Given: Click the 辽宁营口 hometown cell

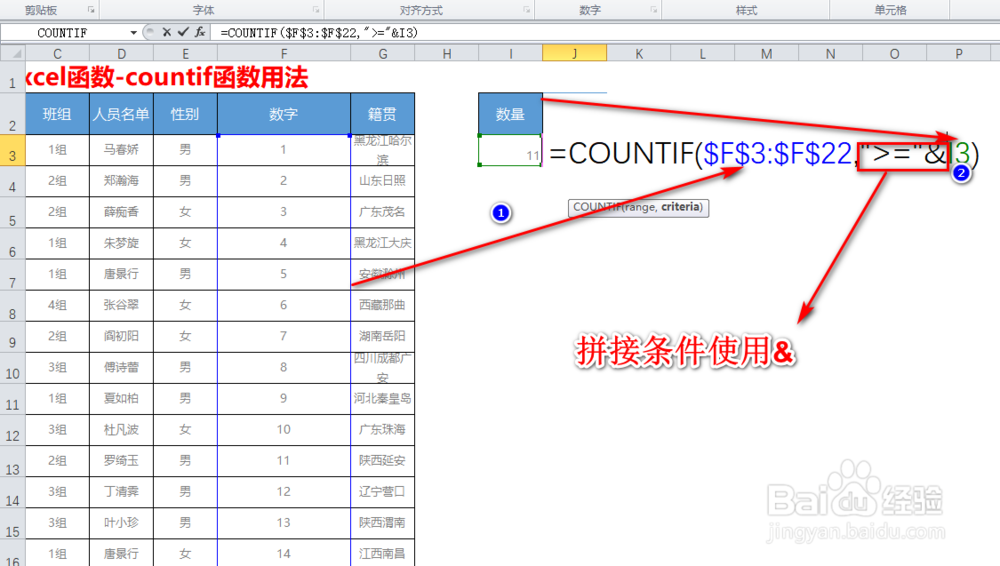Looking at the screenshot, I should tap(383, 492).
